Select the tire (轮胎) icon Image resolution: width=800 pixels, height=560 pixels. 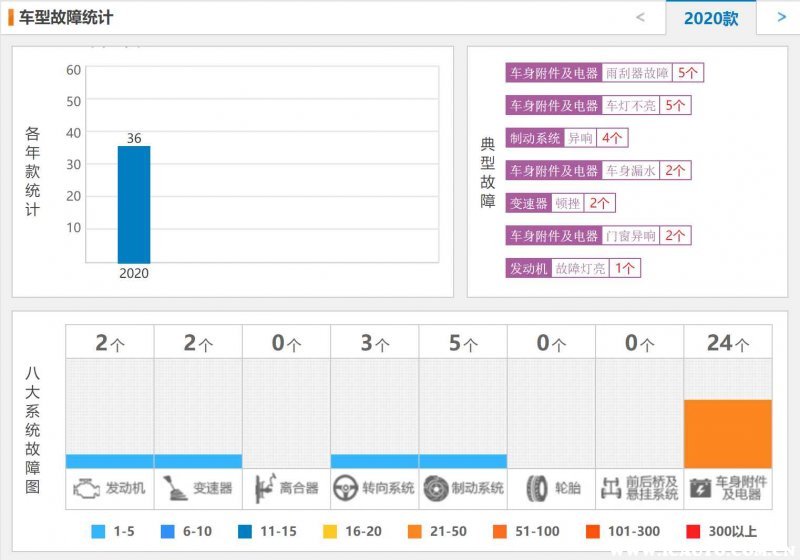[x=535, y=488]
